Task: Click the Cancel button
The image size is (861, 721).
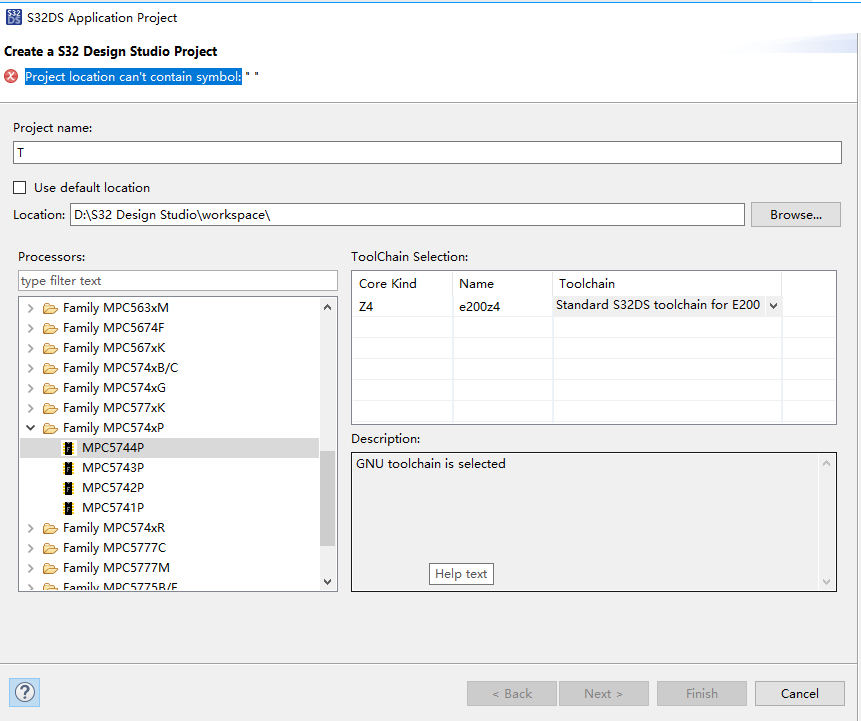Action: 800,694
